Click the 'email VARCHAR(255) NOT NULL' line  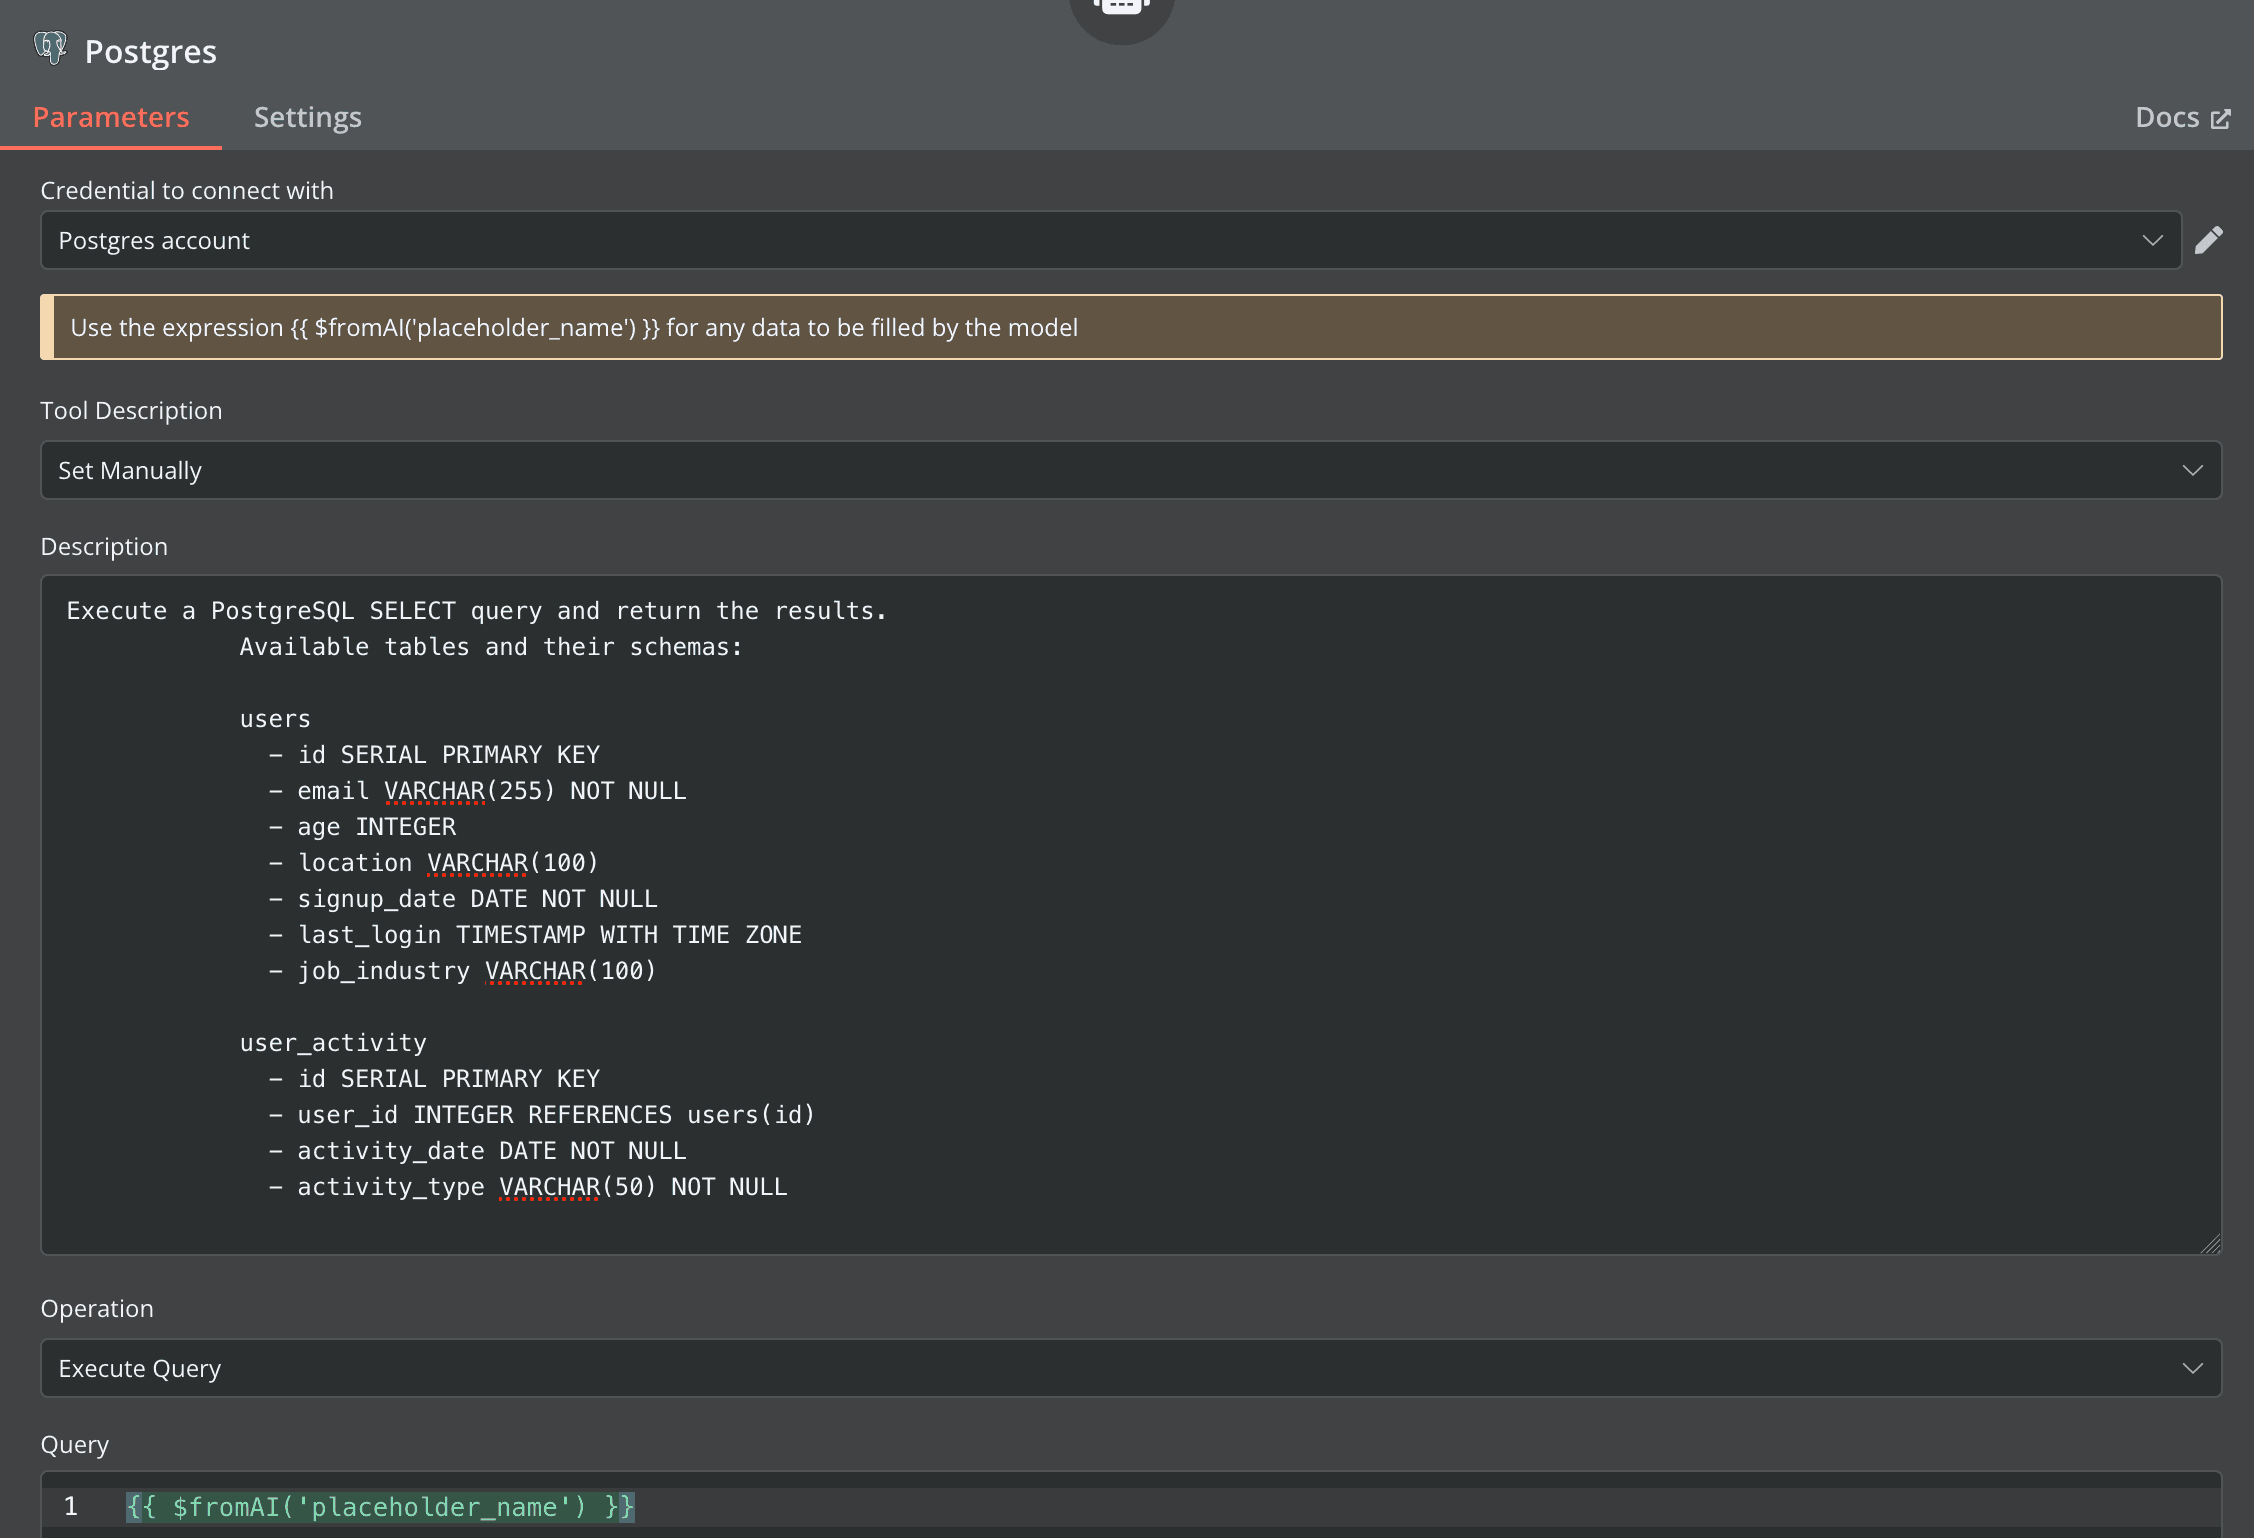478,791
